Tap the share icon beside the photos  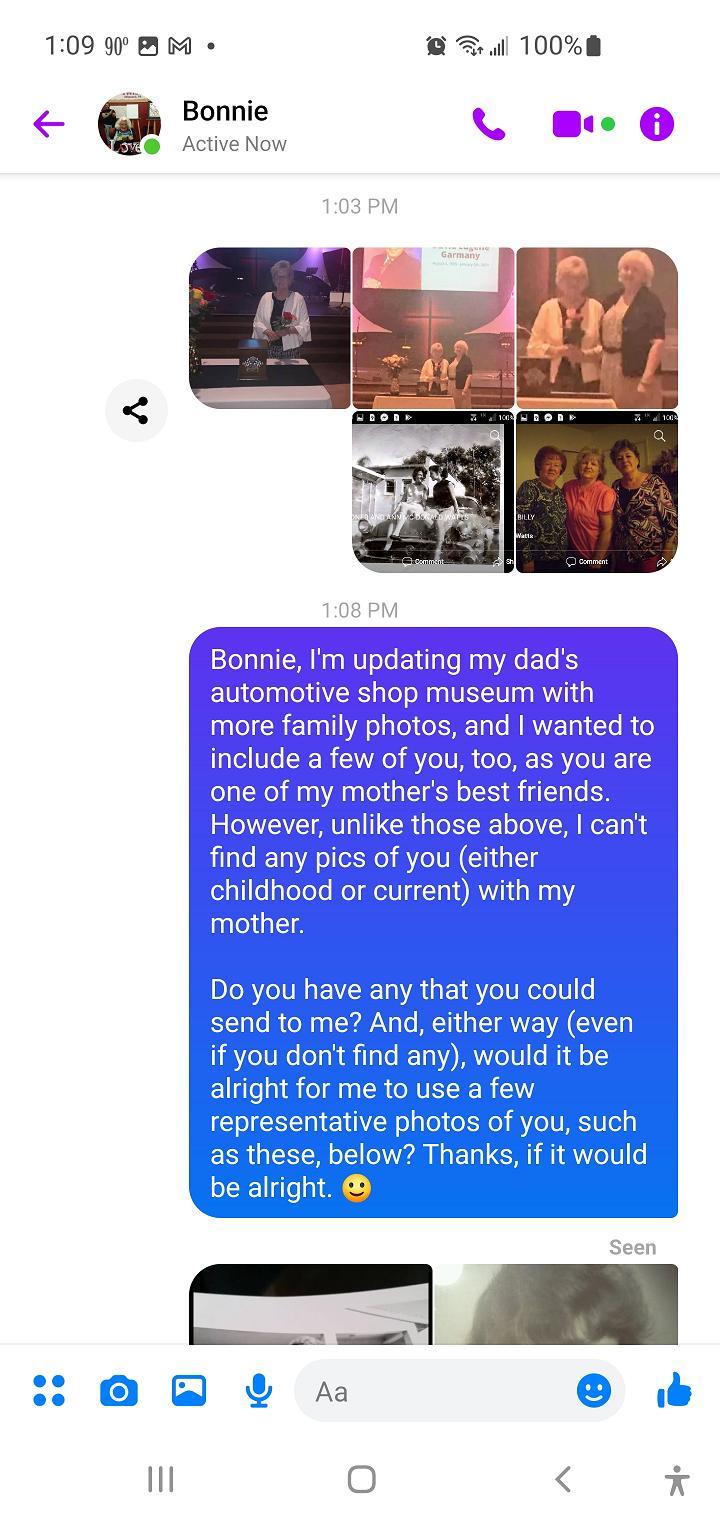pyautogui.click(x=136, y=410)
